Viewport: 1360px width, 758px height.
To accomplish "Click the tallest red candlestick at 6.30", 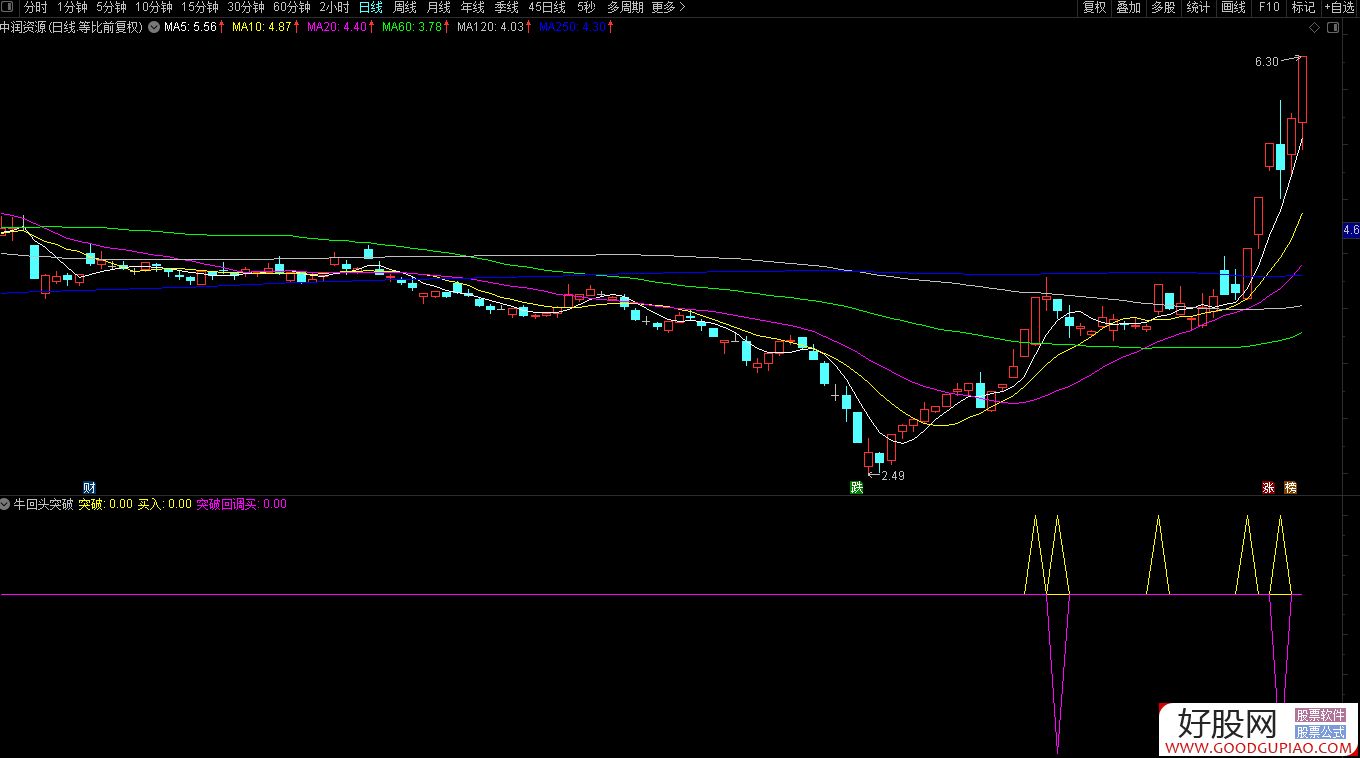I will [1303, 89].
